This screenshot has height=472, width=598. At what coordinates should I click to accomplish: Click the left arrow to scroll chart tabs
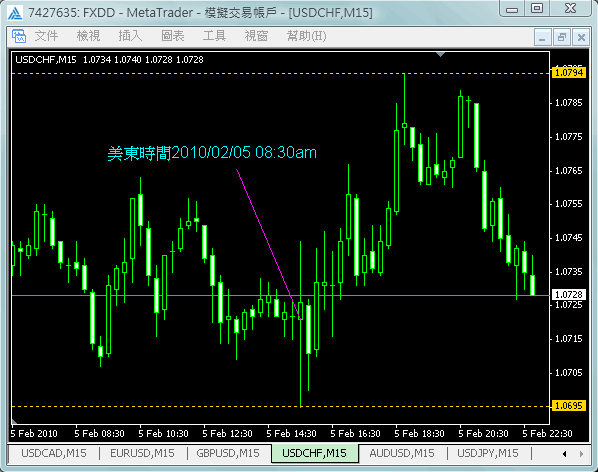[565, 454]
